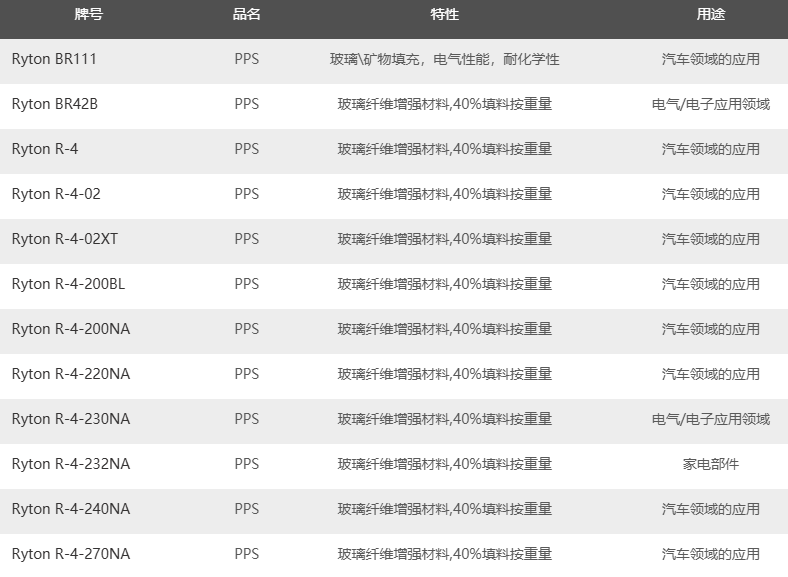Click the 家电部件 usage cell
788x577 pixels.
710,464
